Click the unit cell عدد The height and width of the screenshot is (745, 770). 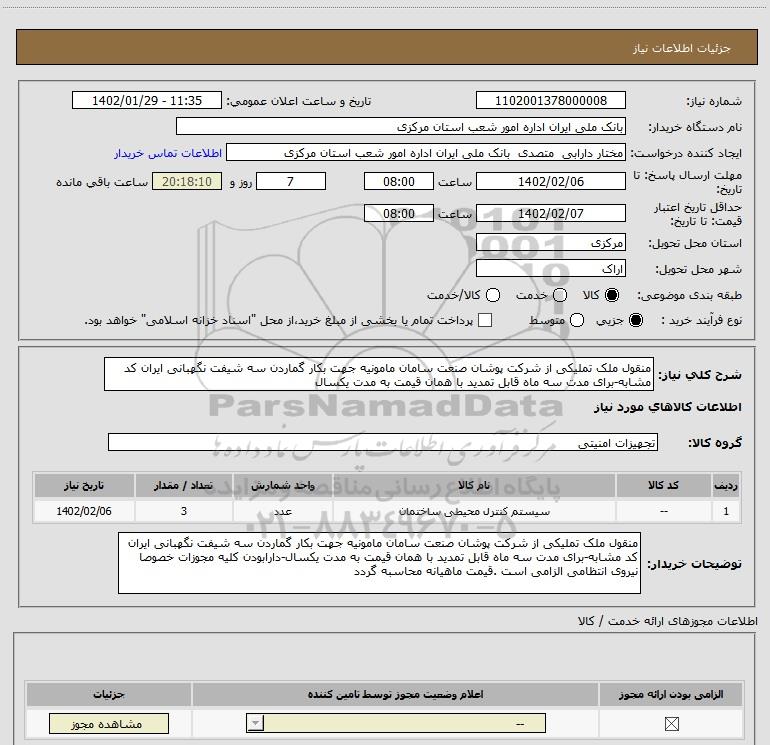283,511
